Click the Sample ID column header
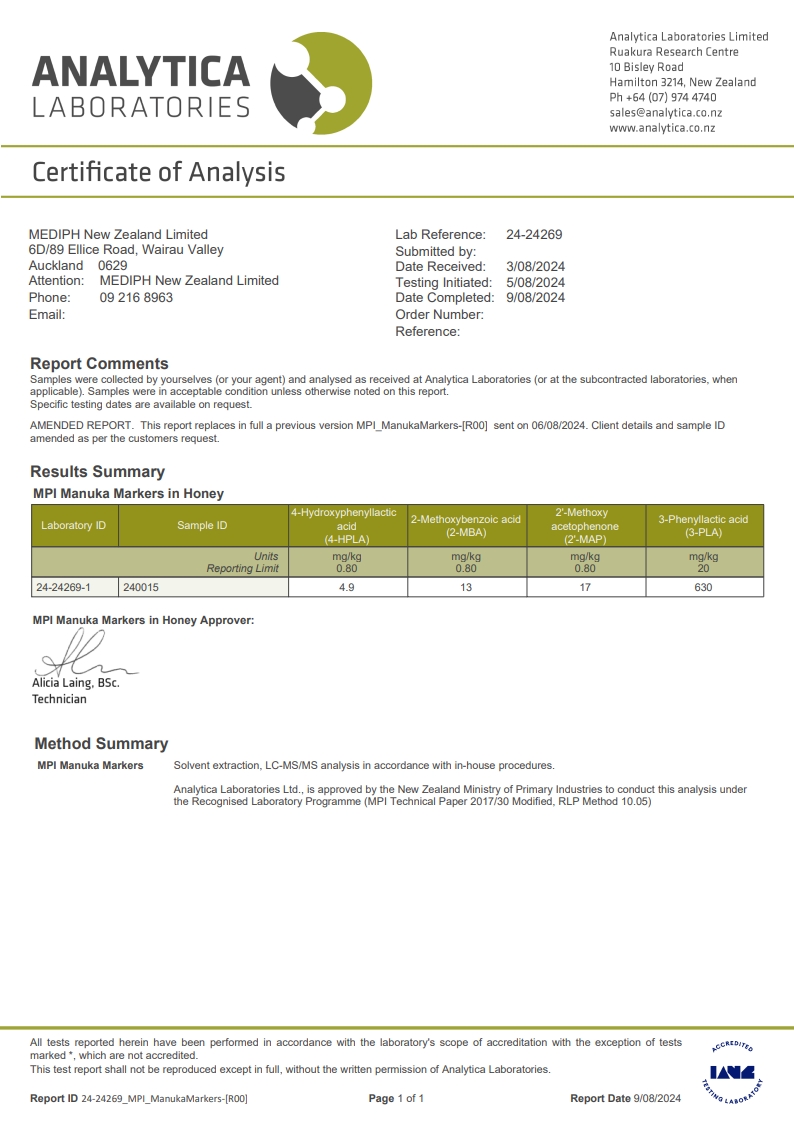794x1123 pixels. click(x=203, y=525)
